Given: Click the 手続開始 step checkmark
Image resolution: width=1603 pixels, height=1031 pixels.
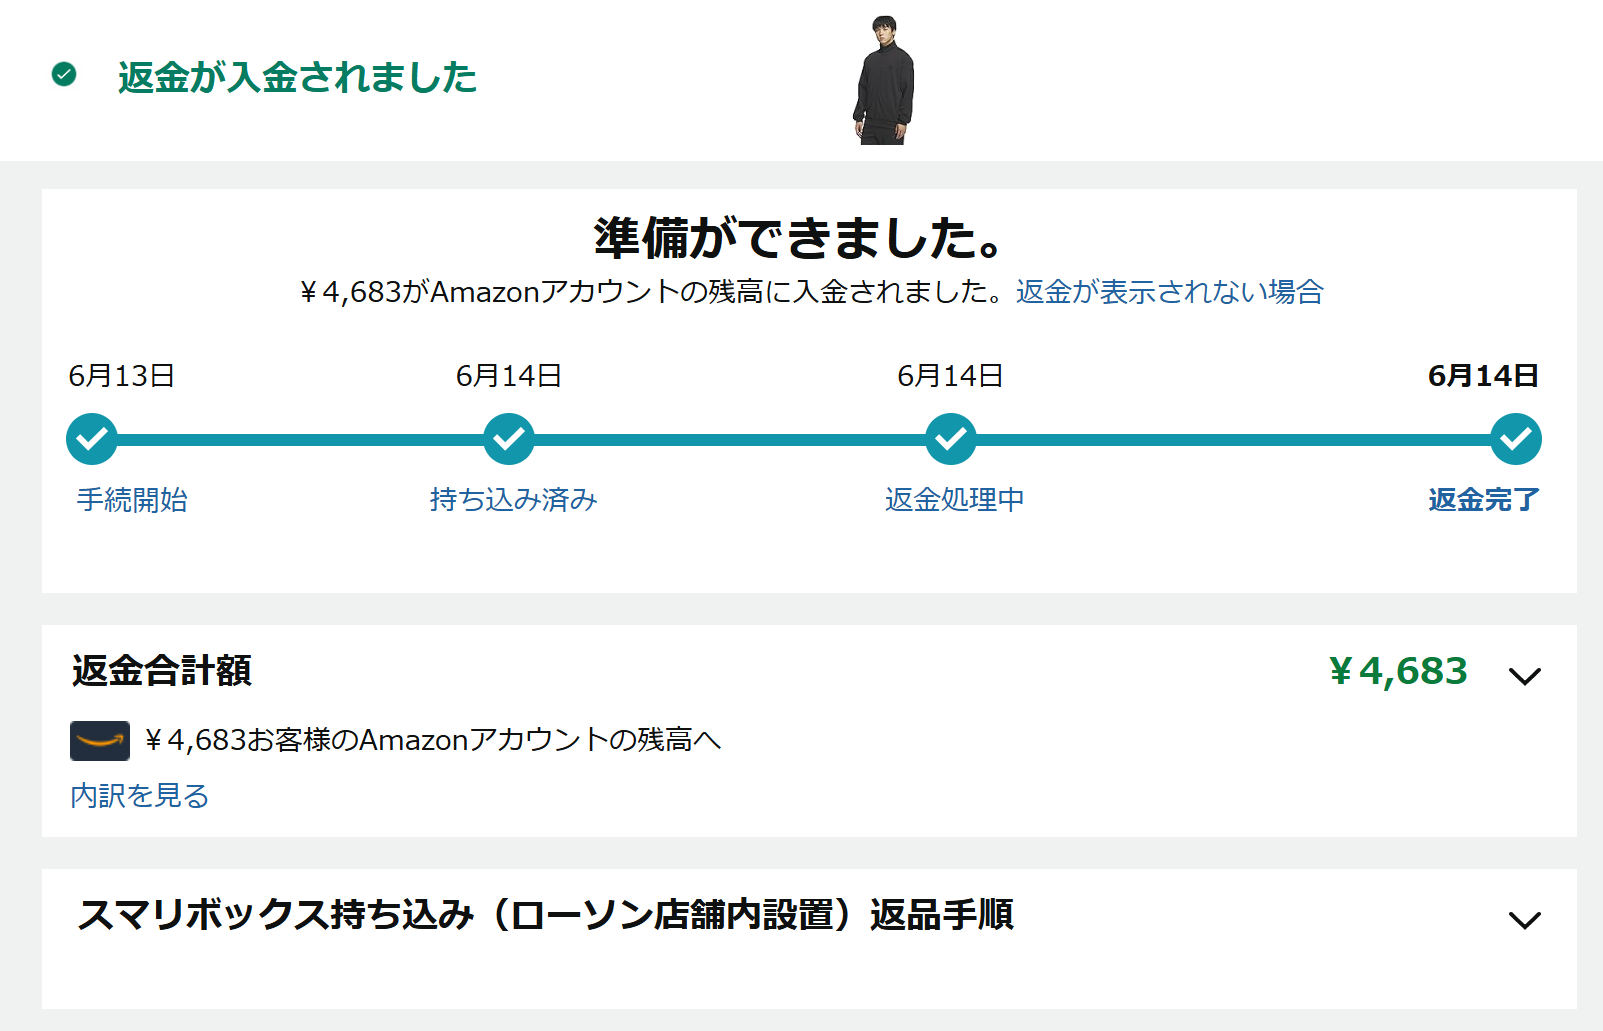Looking at the screenshot, I should (x=92, y=439).
